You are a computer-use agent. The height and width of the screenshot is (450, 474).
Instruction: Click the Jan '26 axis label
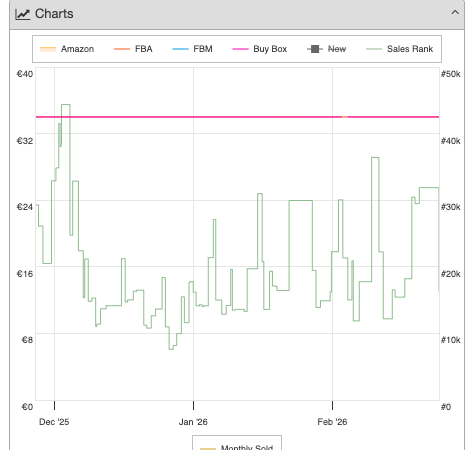click(x=193, y=422)
